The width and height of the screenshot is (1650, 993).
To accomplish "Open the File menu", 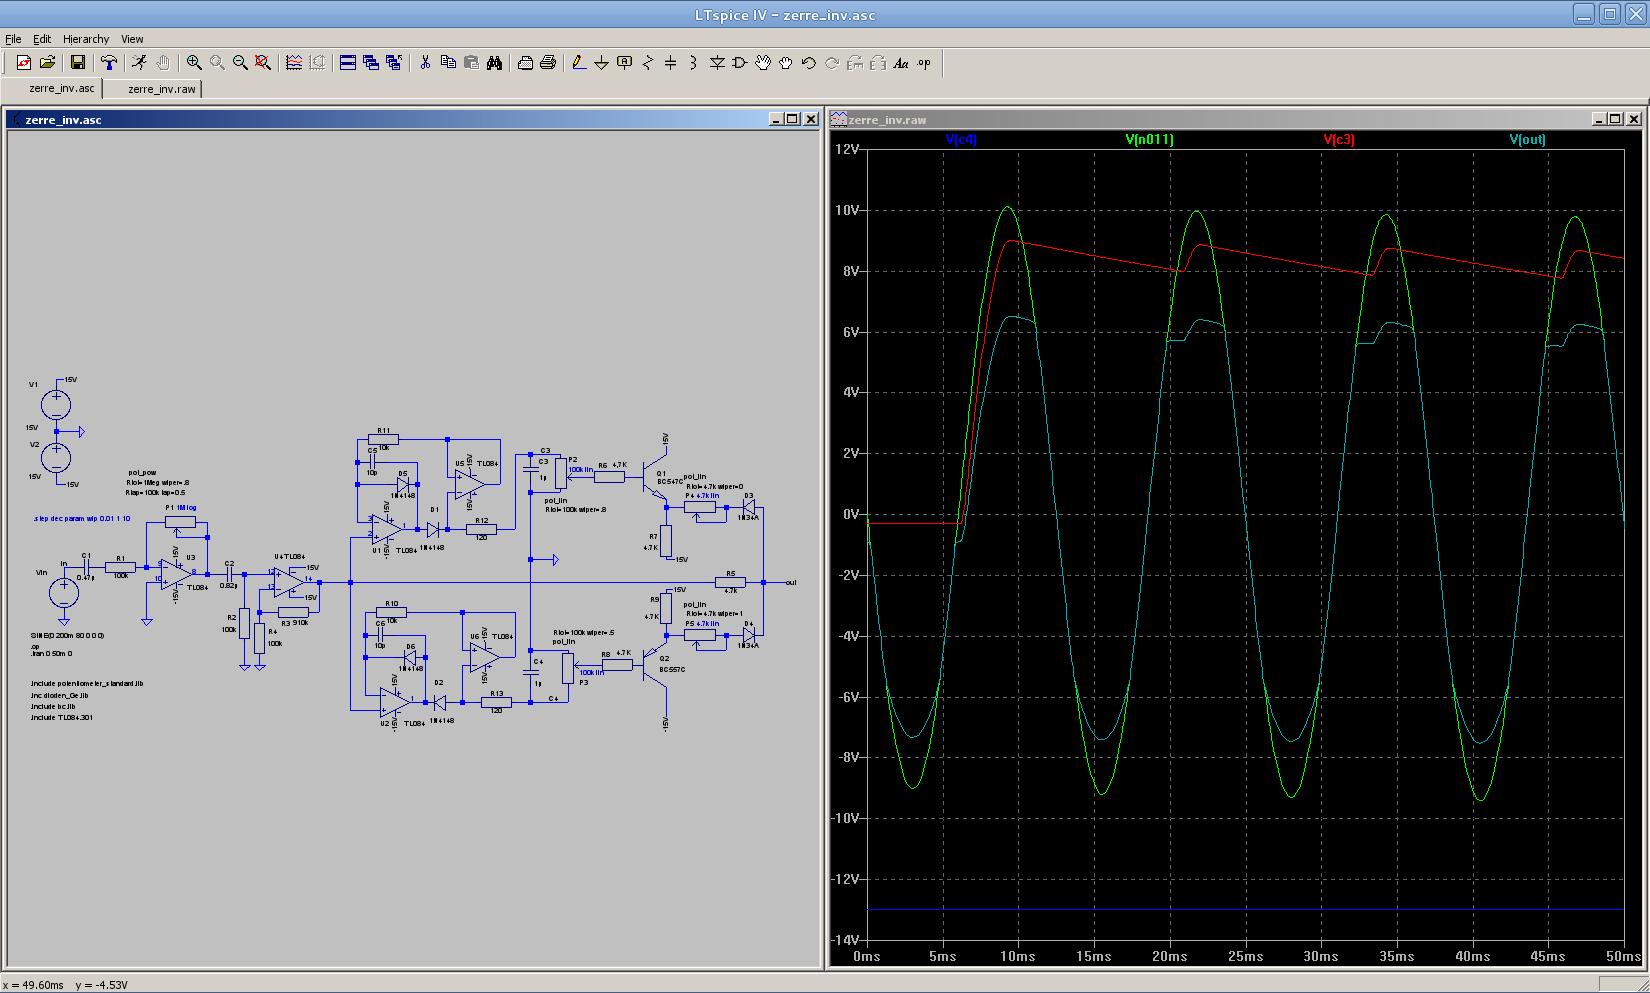I will click(x=13, y=39).
